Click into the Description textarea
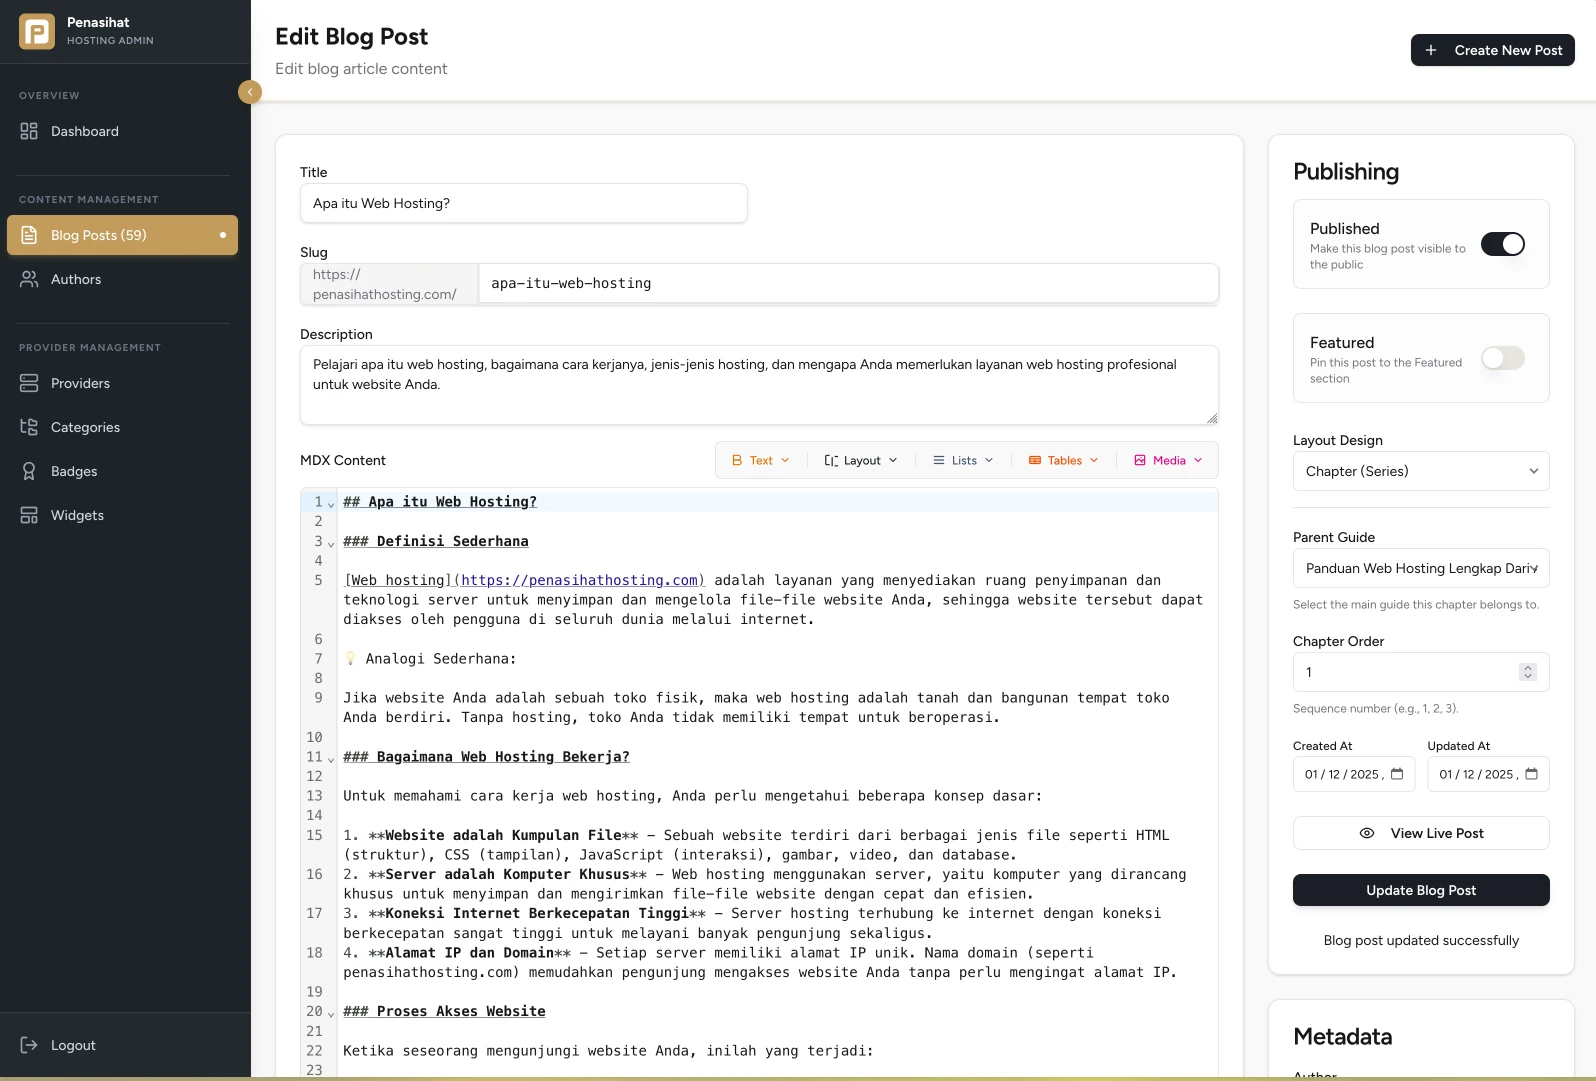 759,385
